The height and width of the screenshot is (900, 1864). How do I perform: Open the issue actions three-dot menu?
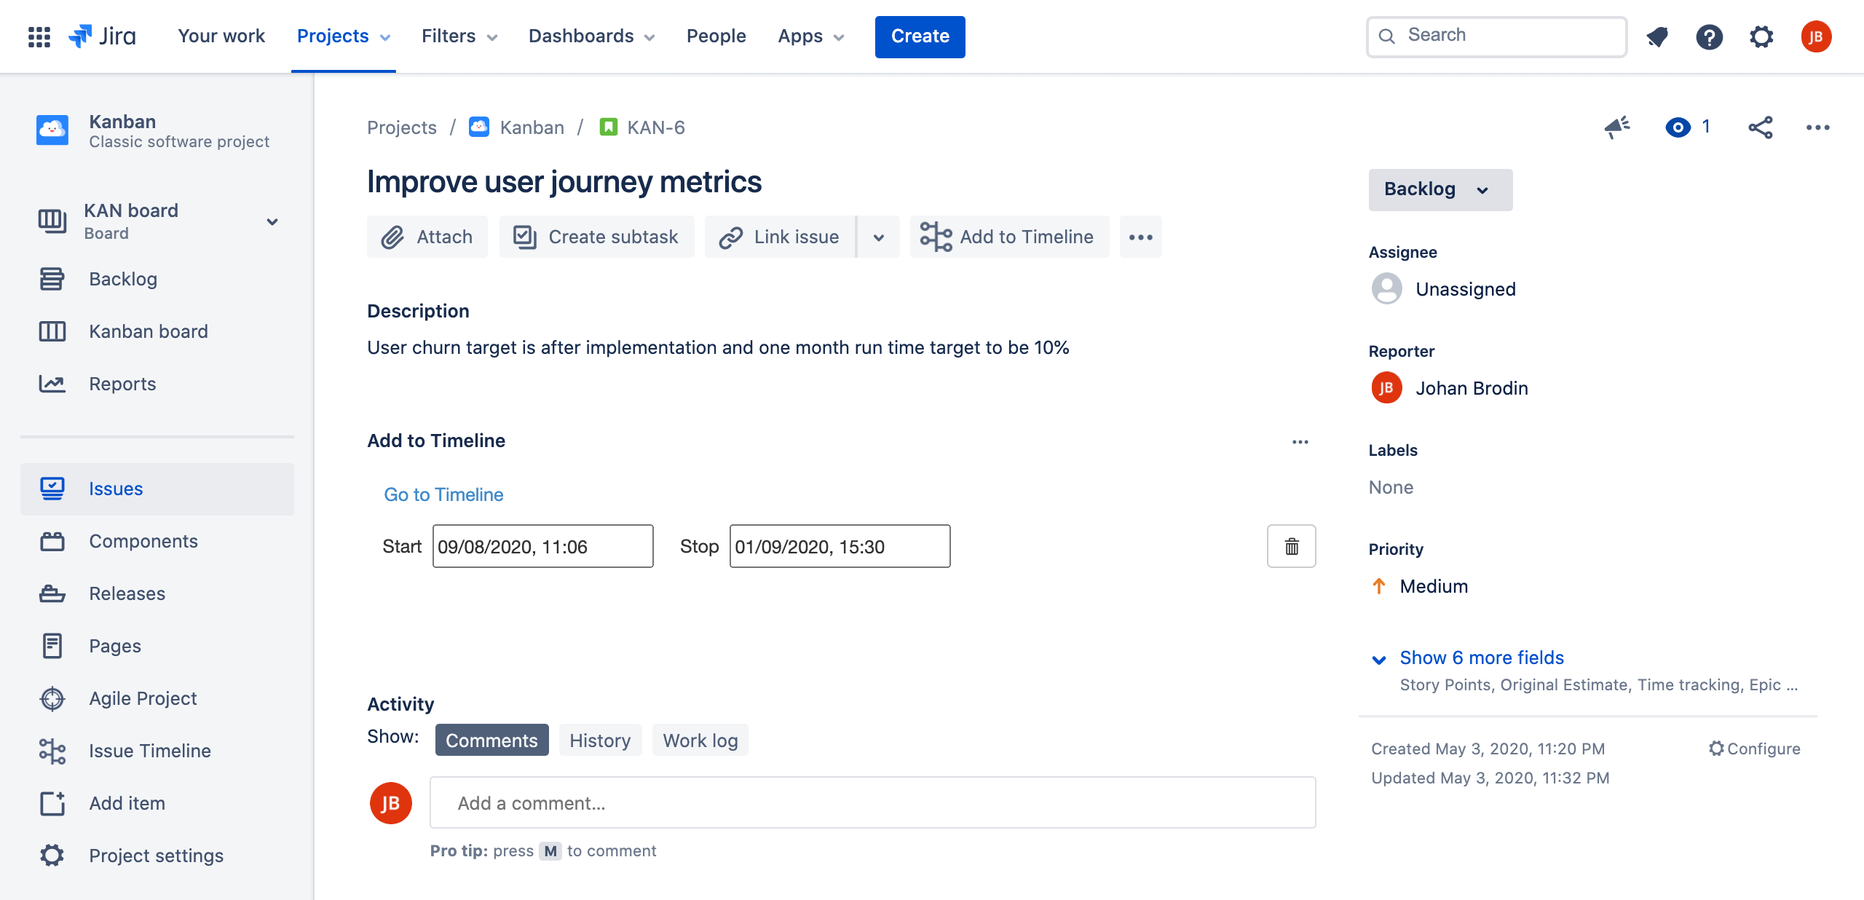click(x=1817, y=127)
